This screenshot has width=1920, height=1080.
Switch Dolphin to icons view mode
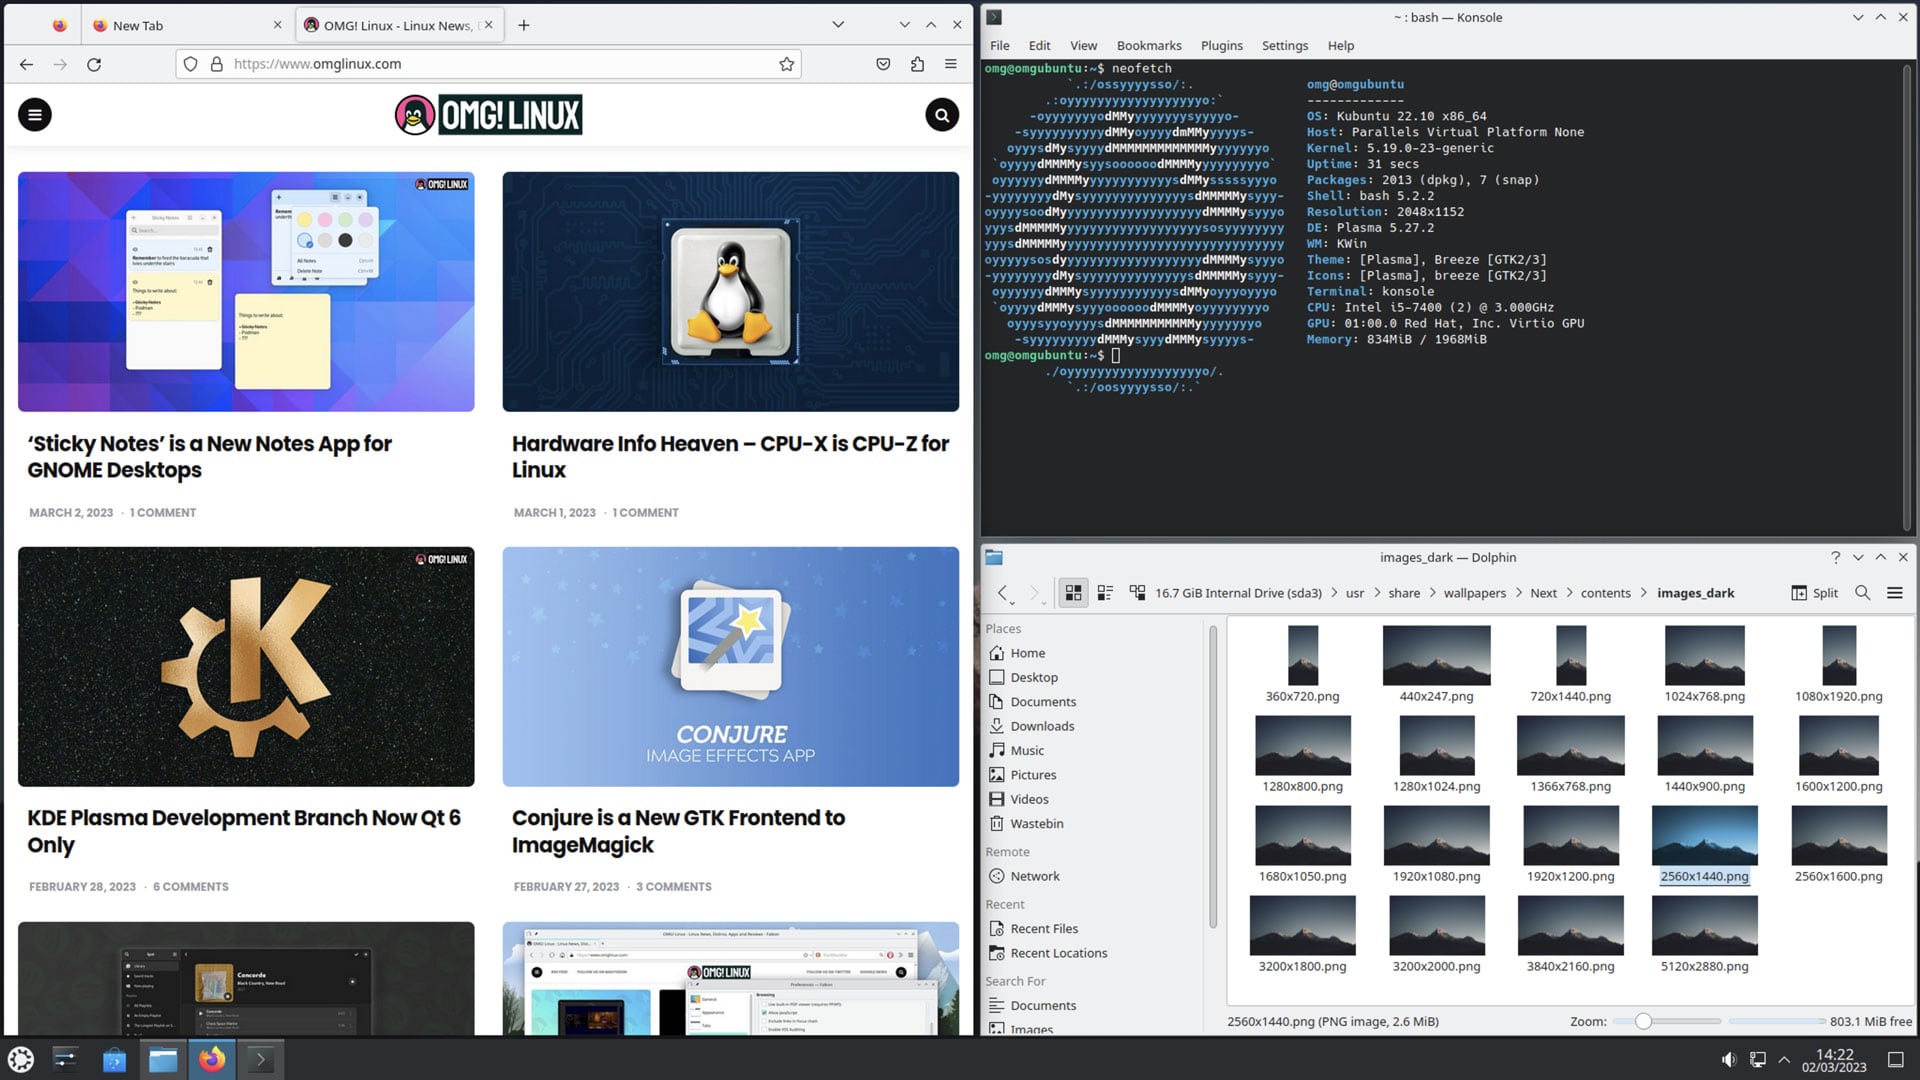point(1073,593)
